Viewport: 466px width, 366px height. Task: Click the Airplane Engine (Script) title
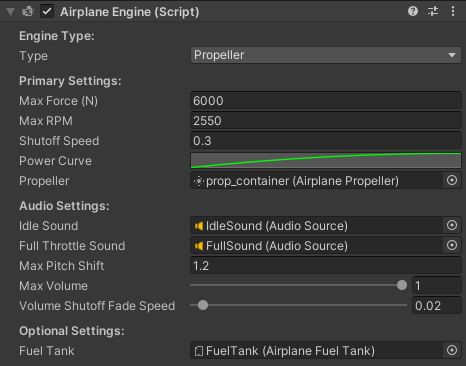pyautogui.click(x=129, y=12)
